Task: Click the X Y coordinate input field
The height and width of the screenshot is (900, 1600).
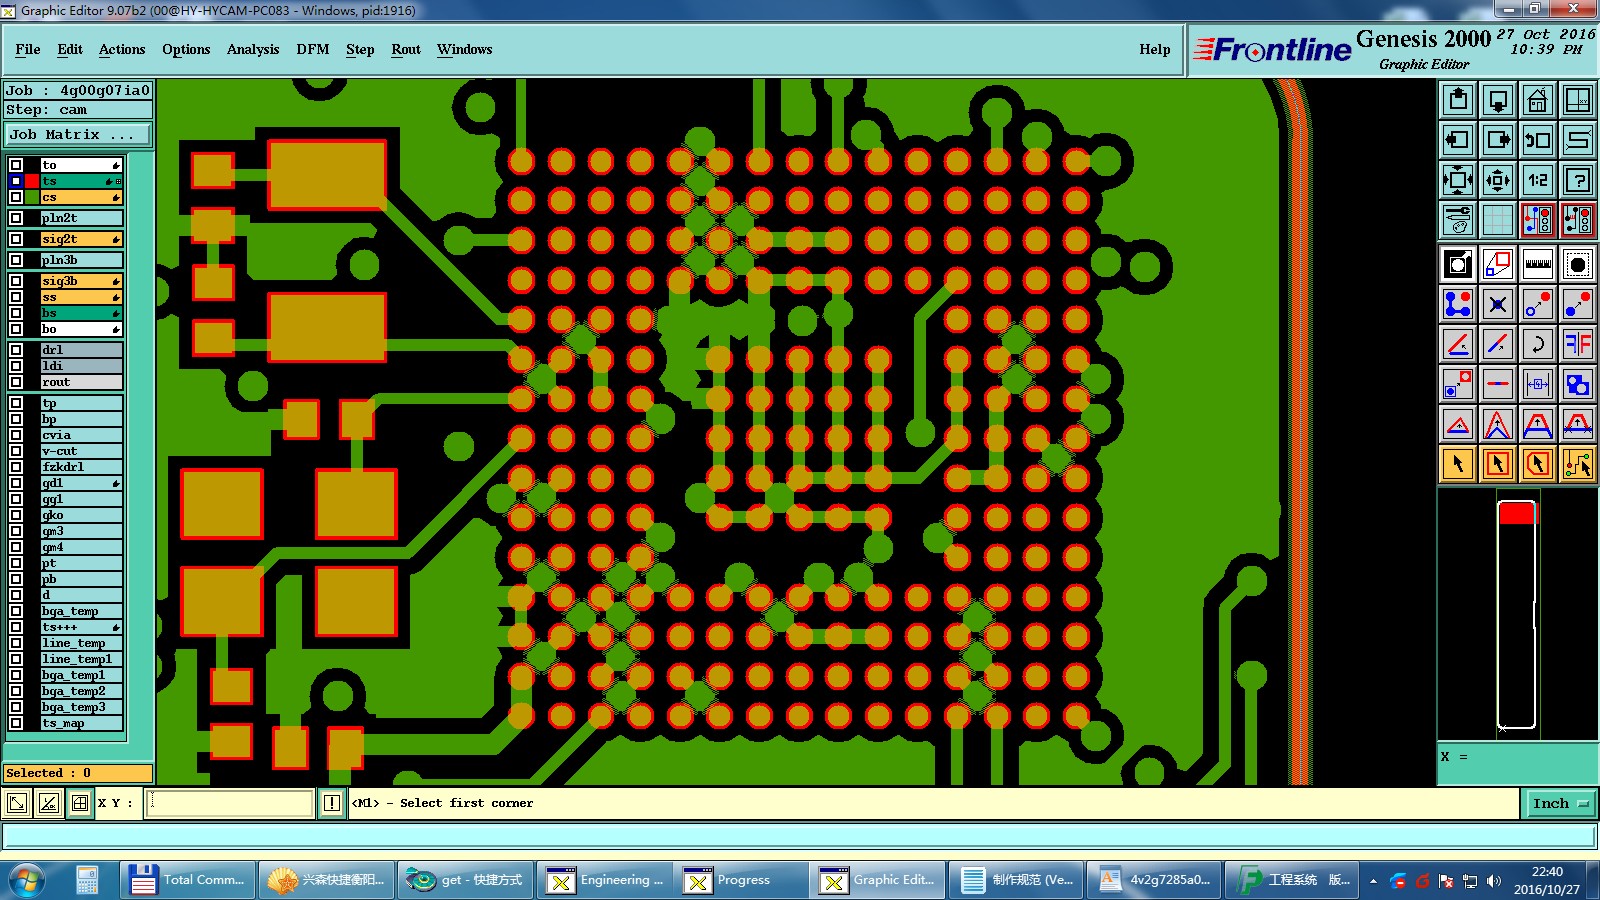Action: click(230, 803)
